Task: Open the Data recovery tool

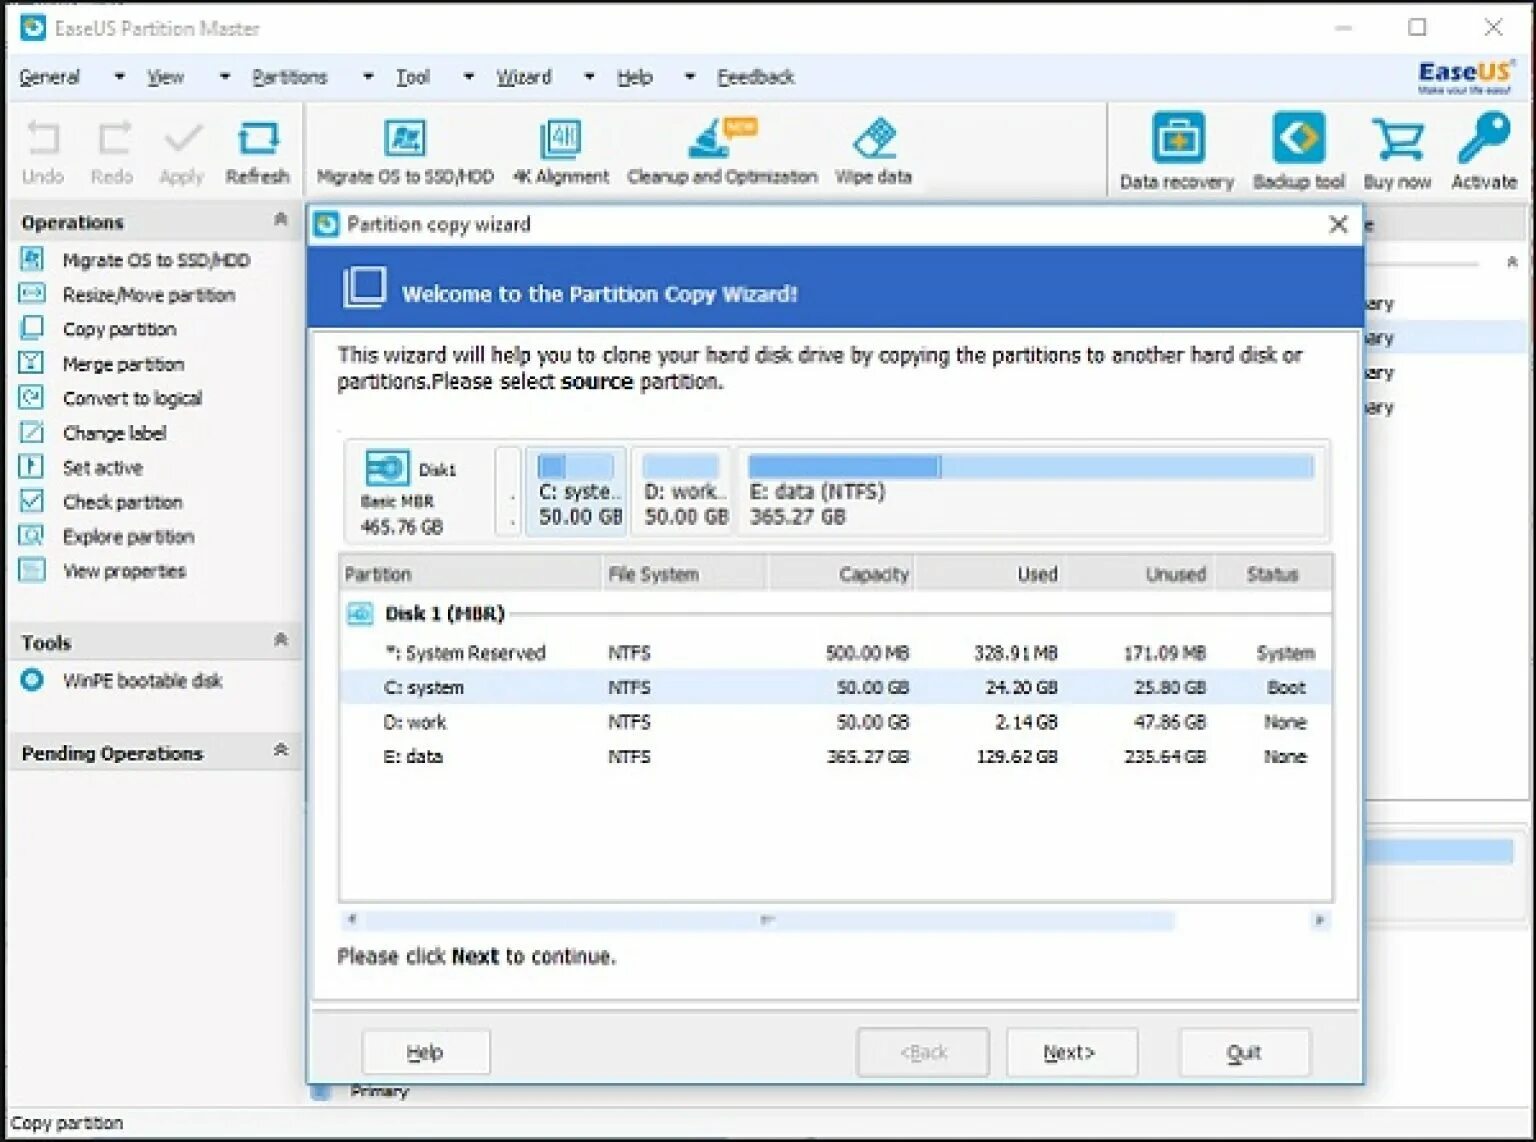Action: (x=1177, y=151)
